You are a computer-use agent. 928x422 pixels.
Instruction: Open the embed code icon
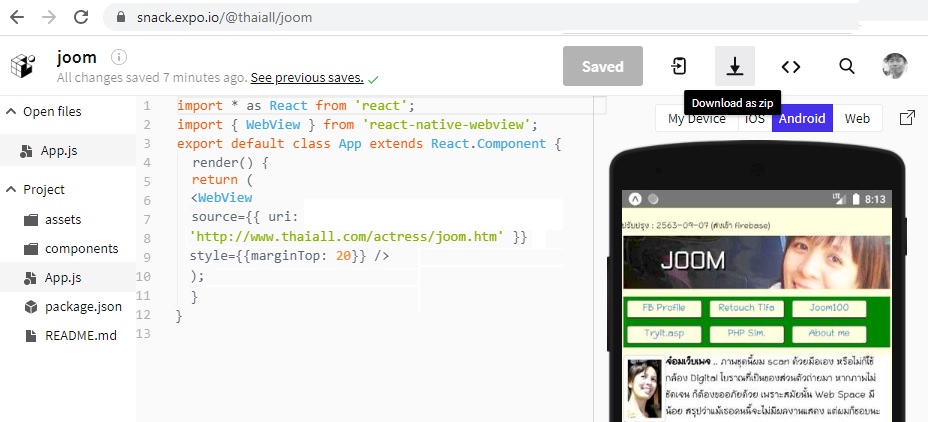pos(791,66)
